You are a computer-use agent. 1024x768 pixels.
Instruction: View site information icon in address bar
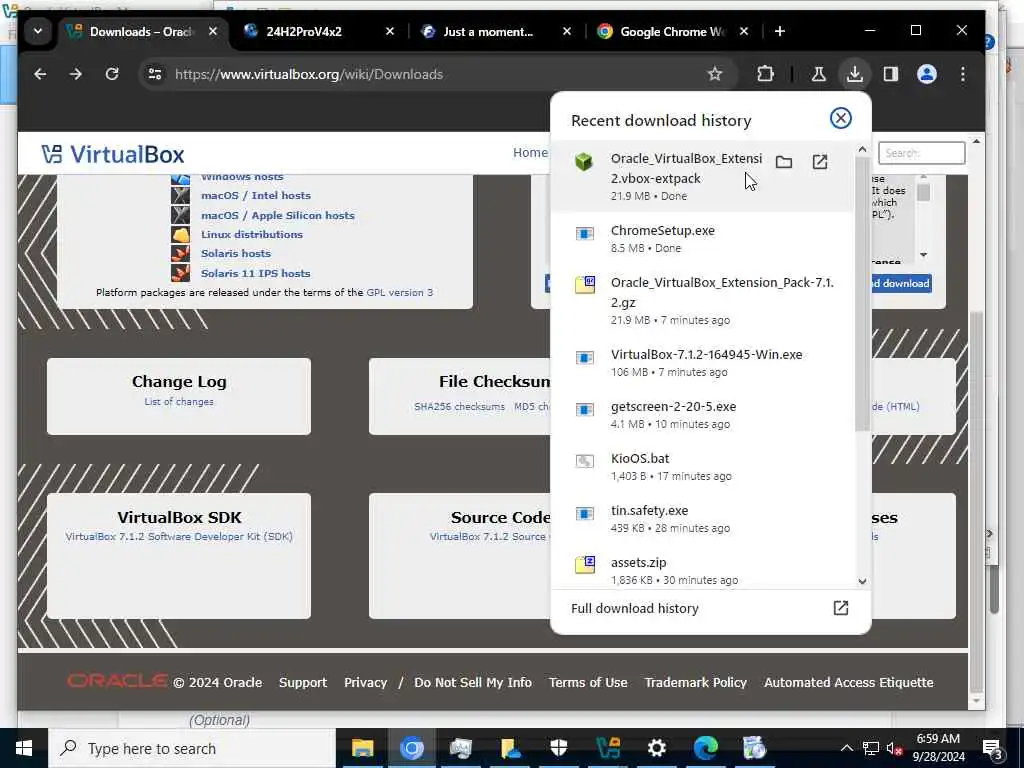(x=155, y=74)
